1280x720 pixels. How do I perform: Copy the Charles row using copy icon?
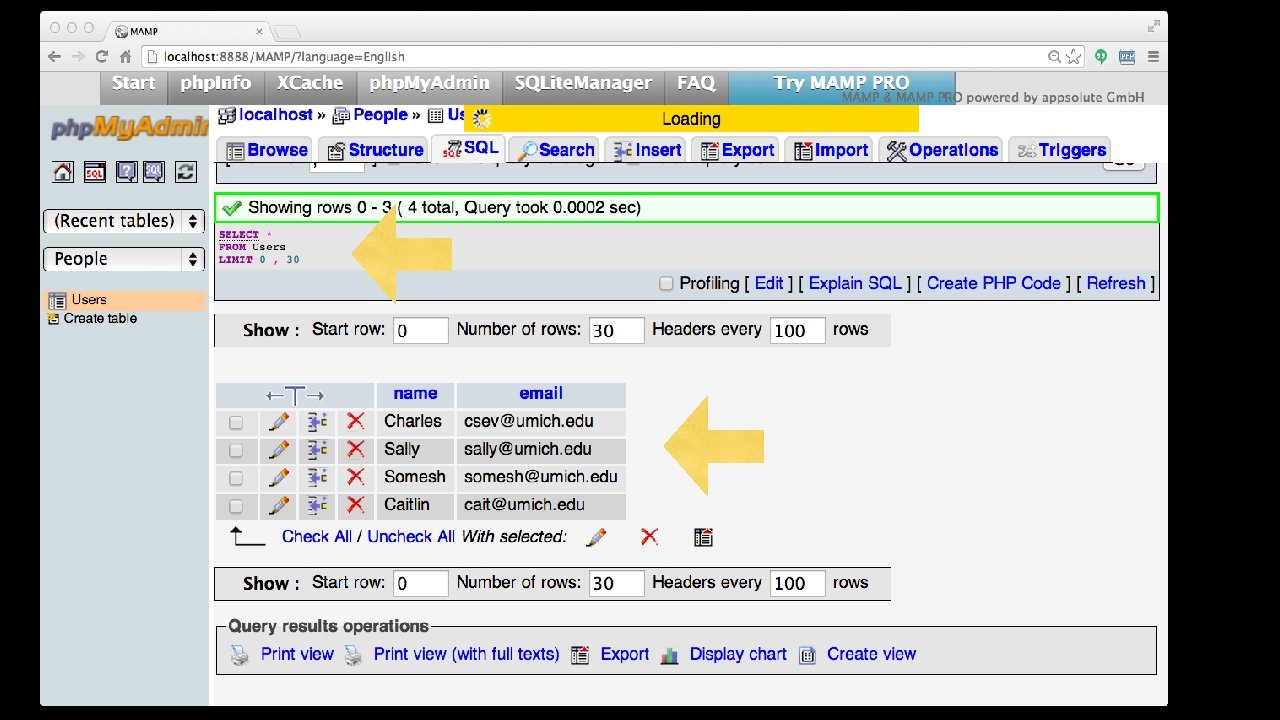318,422
